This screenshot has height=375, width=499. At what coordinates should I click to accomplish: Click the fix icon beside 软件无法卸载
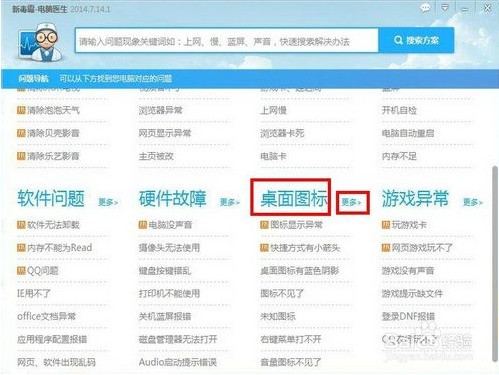tap(21, 225)
